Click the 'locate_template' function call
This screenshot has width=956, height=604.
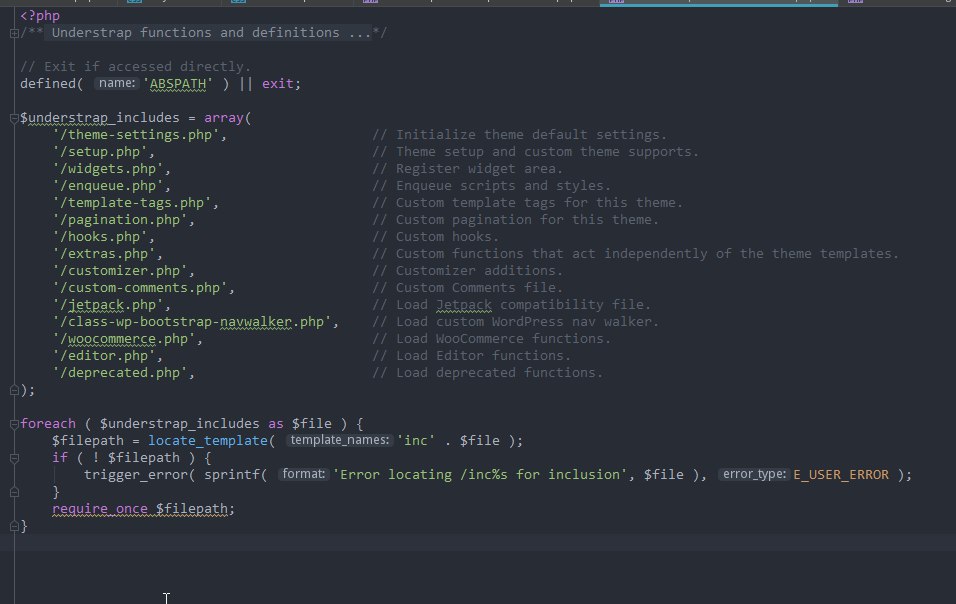coord(208,441)
